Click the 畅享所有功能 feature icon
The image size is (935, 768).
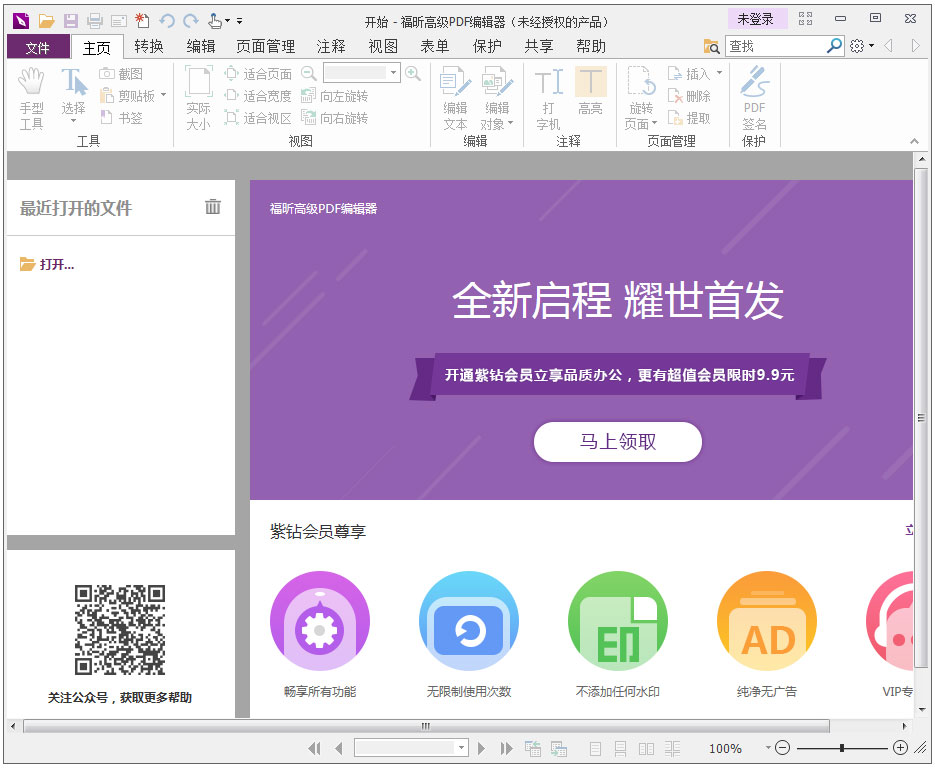point(320,621)
